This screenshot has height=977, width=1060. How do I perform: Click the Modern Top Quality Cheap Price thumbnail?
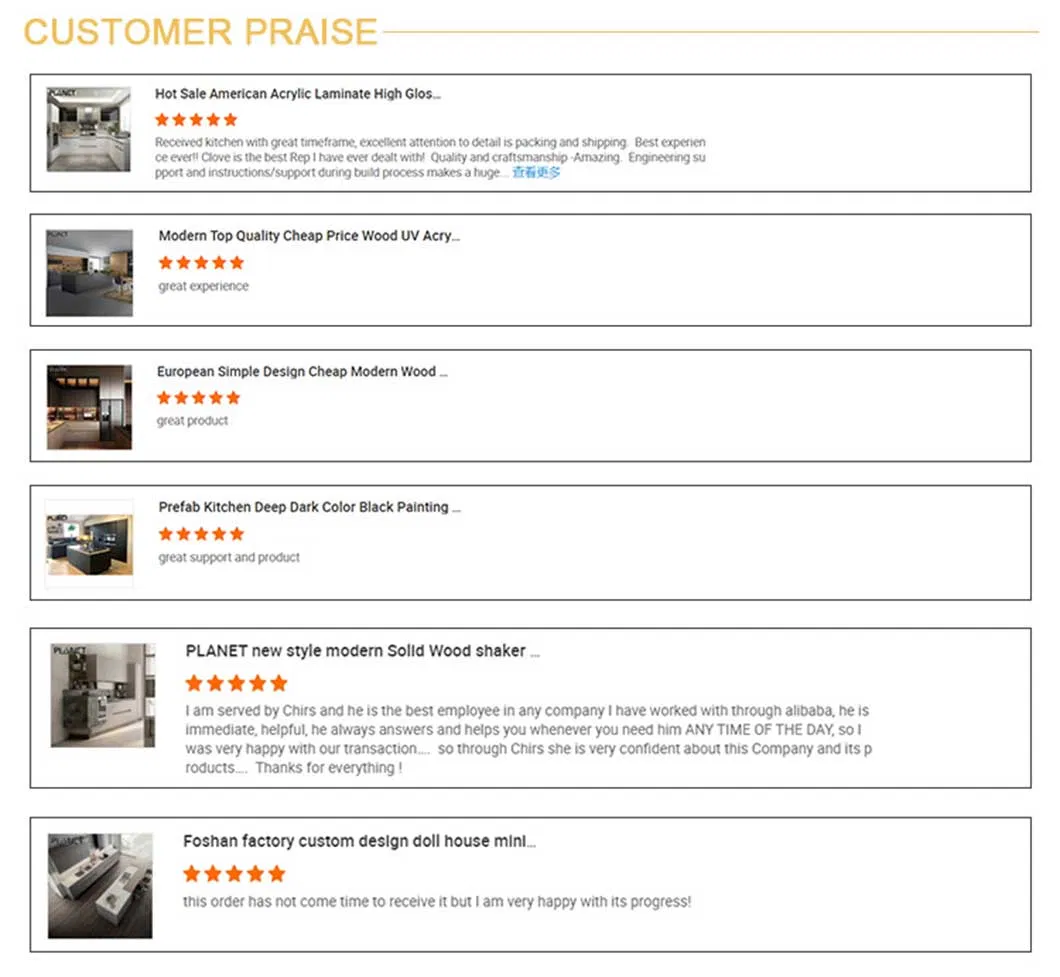pos(89,272)
